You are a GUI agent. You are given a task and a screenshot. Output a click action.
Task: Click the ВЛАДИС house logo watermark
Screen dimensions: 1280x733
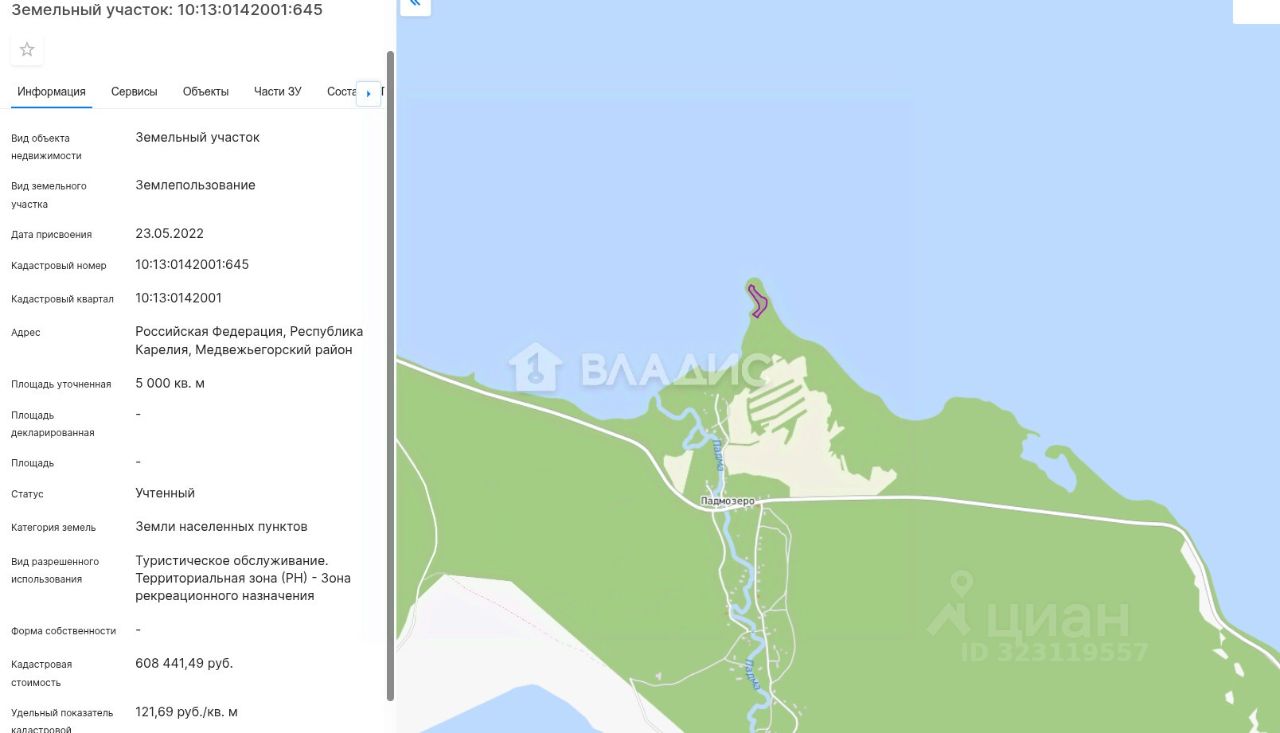click(536, 367)
